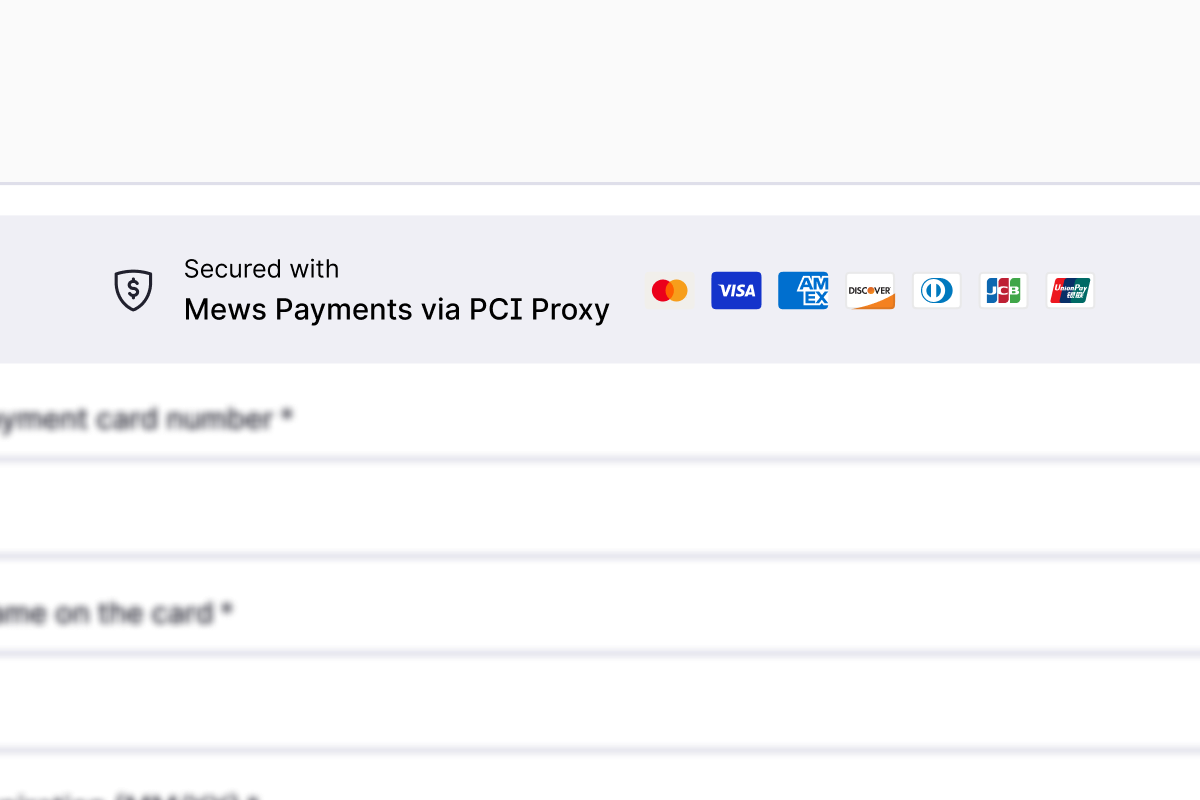This screenshot has width=1200, height=800.
Task: Click the shield with dollar sign icon
Action: click(133, 290)
